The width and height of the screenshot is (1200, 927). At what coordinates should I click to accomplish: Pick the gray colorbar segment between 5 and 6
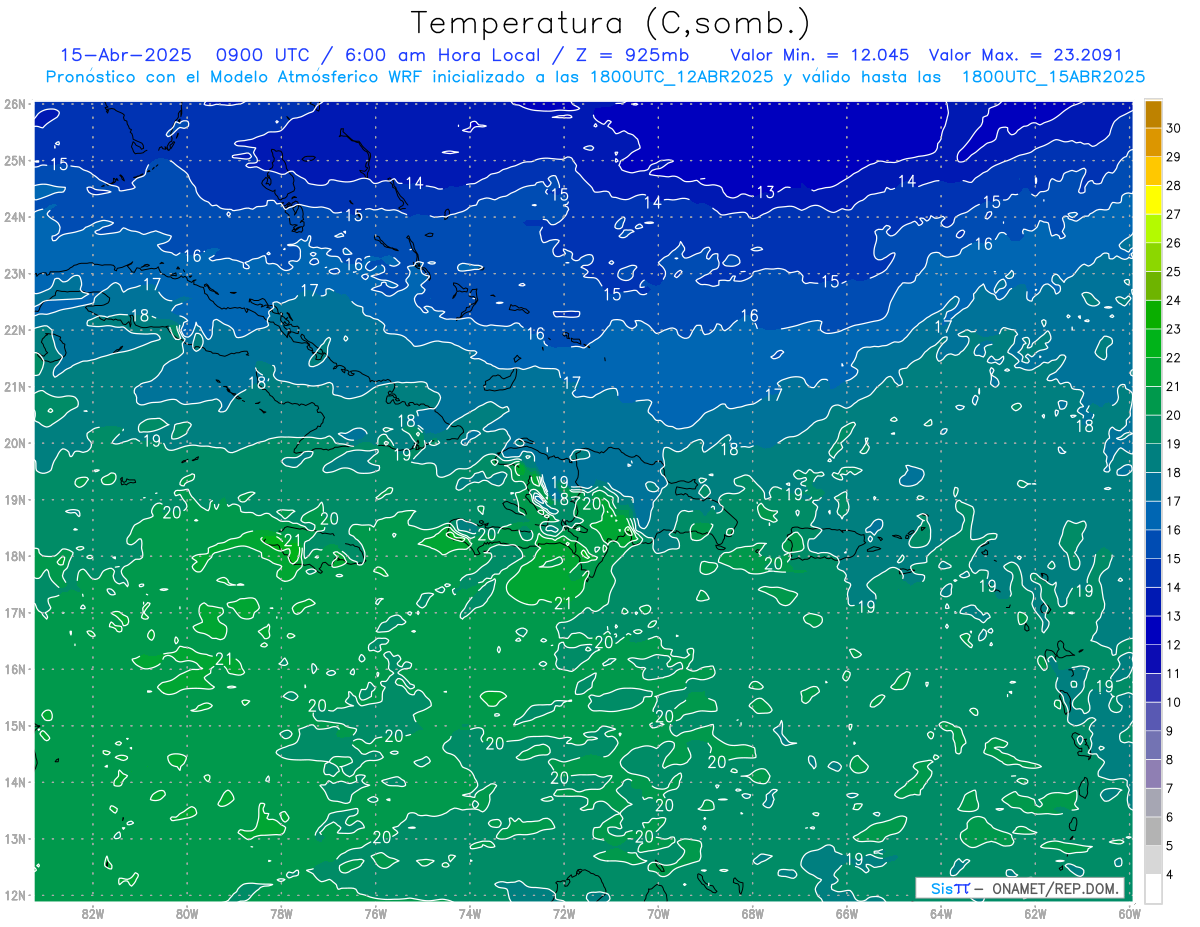point(1153,832)
